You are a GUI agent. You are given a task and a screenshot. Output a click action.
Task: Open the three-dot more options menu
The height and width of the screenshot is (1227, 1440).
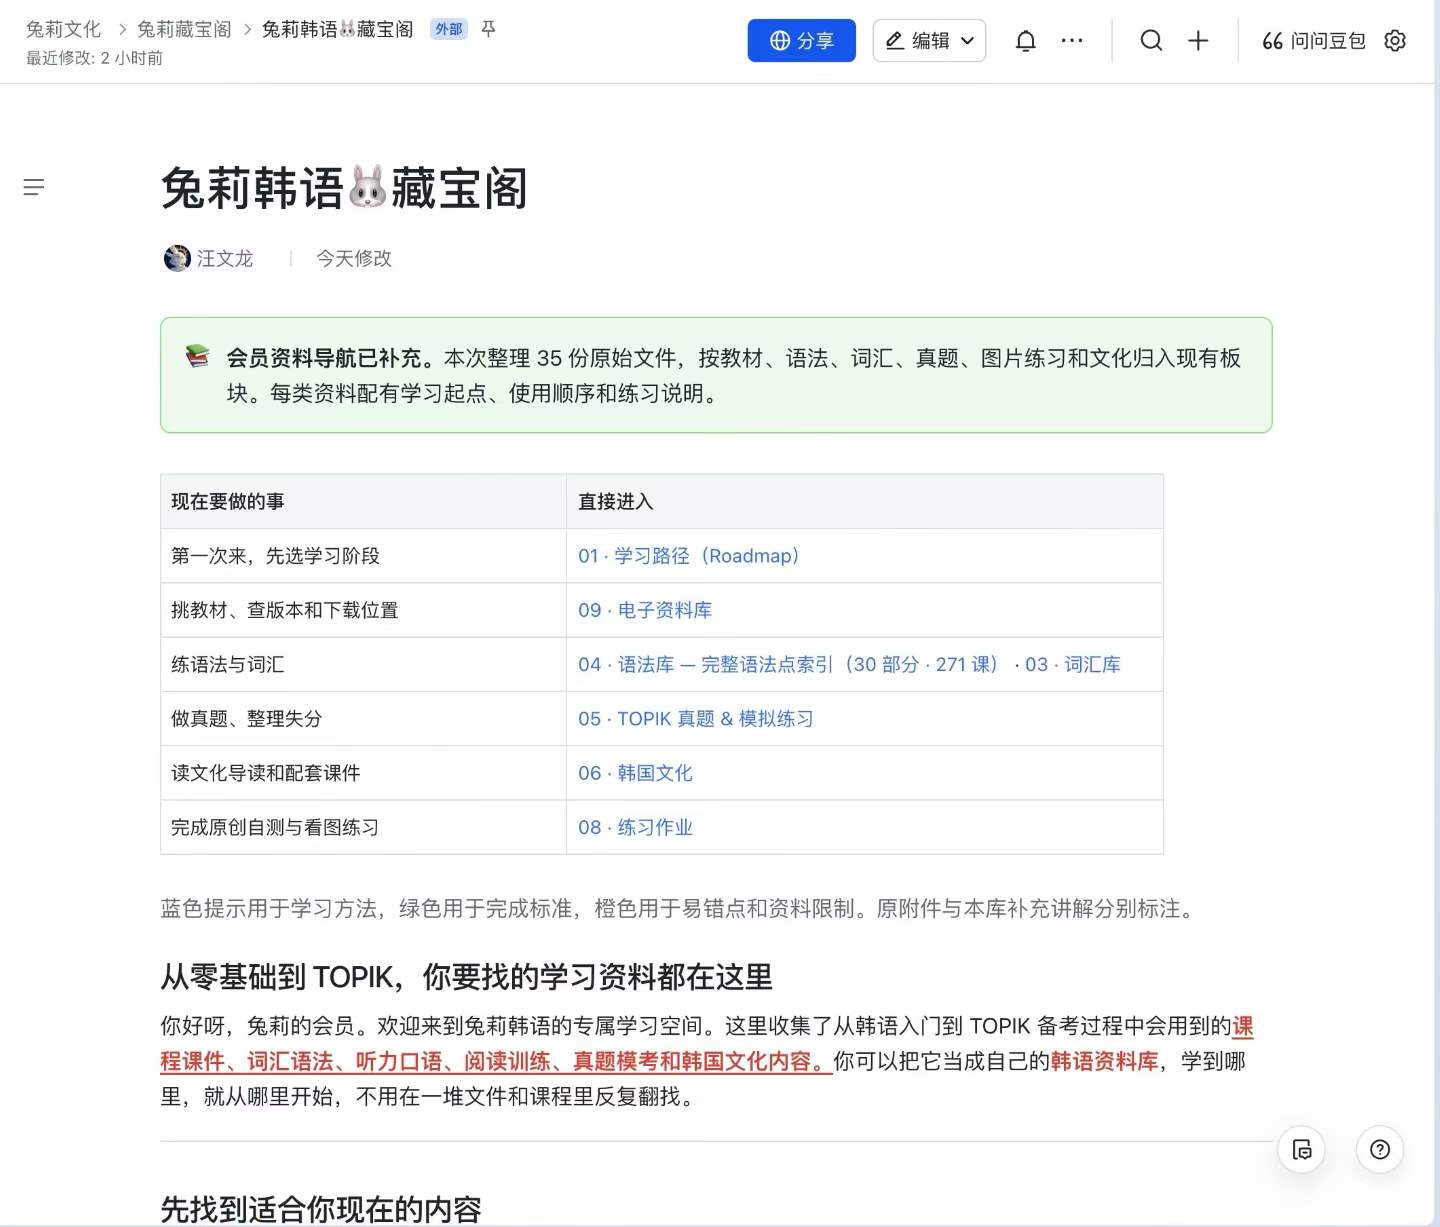(x=1072, y=41)
